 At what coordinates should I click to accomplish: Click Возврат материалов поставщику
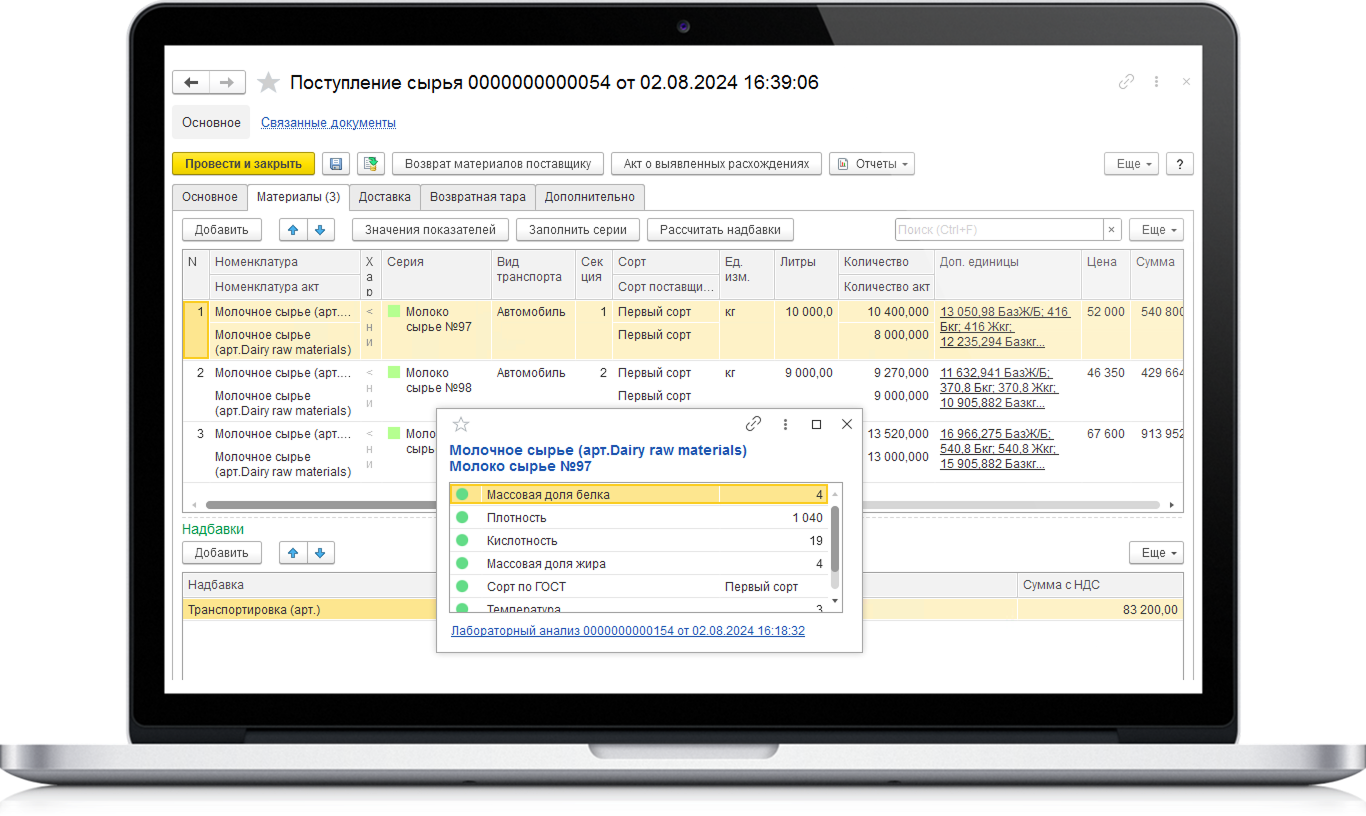[498, 164]
